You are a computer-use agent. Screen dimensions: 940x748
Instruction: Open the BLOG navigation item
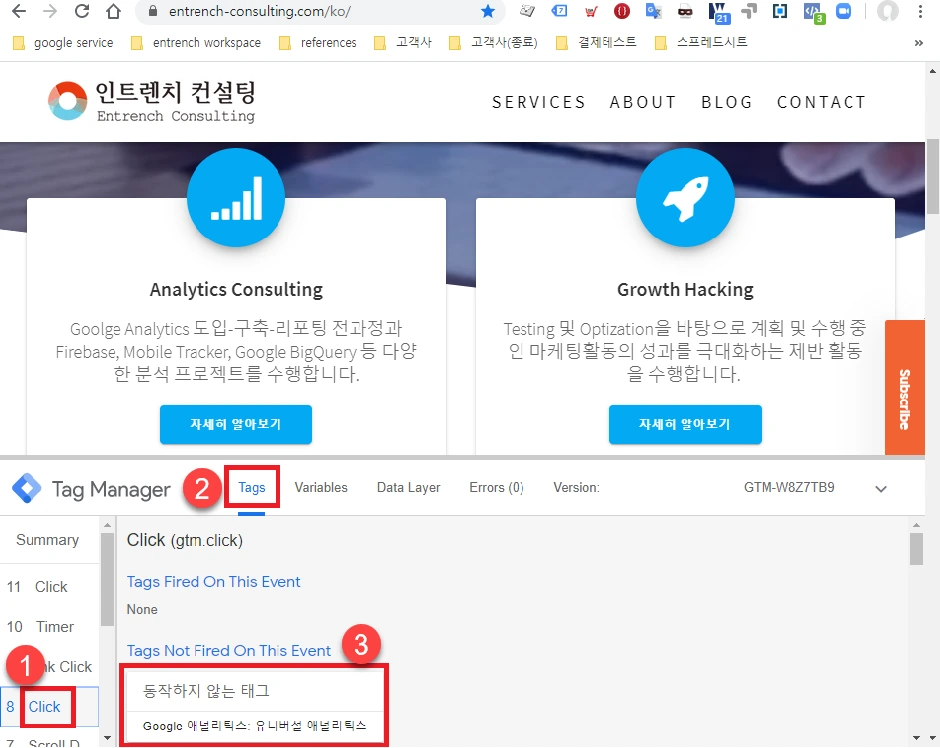(x=727, y=102)
